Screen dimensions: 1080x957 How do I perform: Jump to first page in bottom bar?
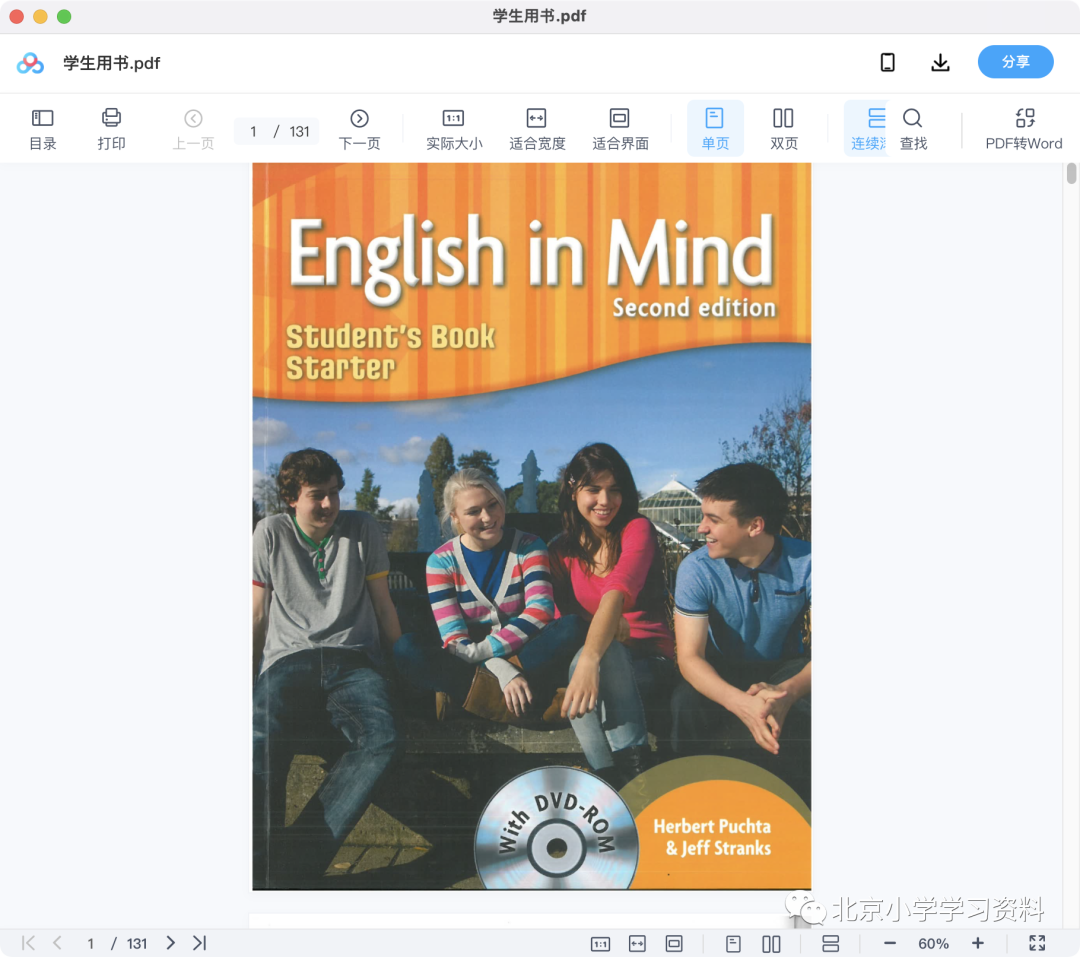[28, 943]
